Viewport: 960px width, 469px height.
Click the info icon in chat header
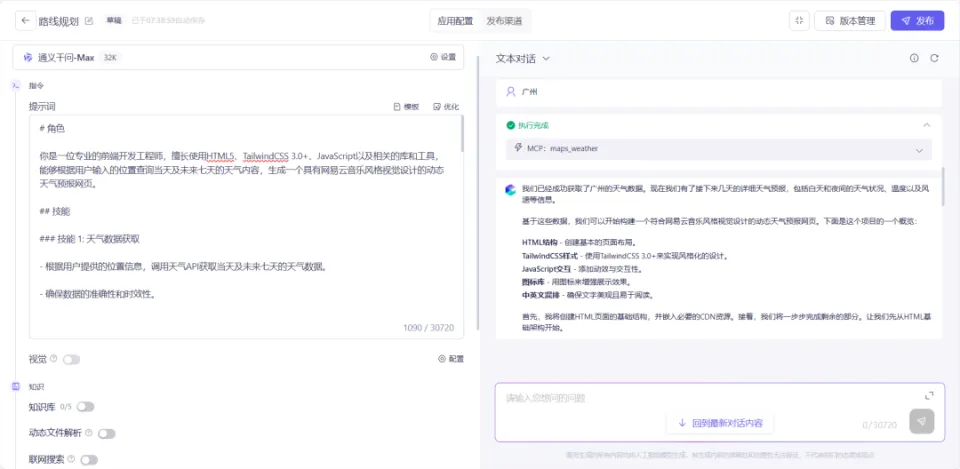pyautogui.click(x=914, y=58)
